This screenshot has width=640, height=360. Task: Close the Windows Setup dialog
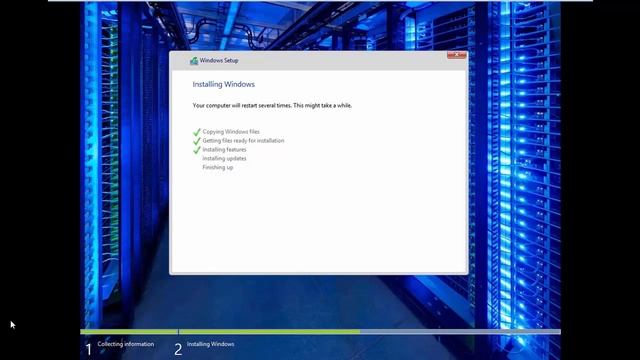(x=456, y=55)
